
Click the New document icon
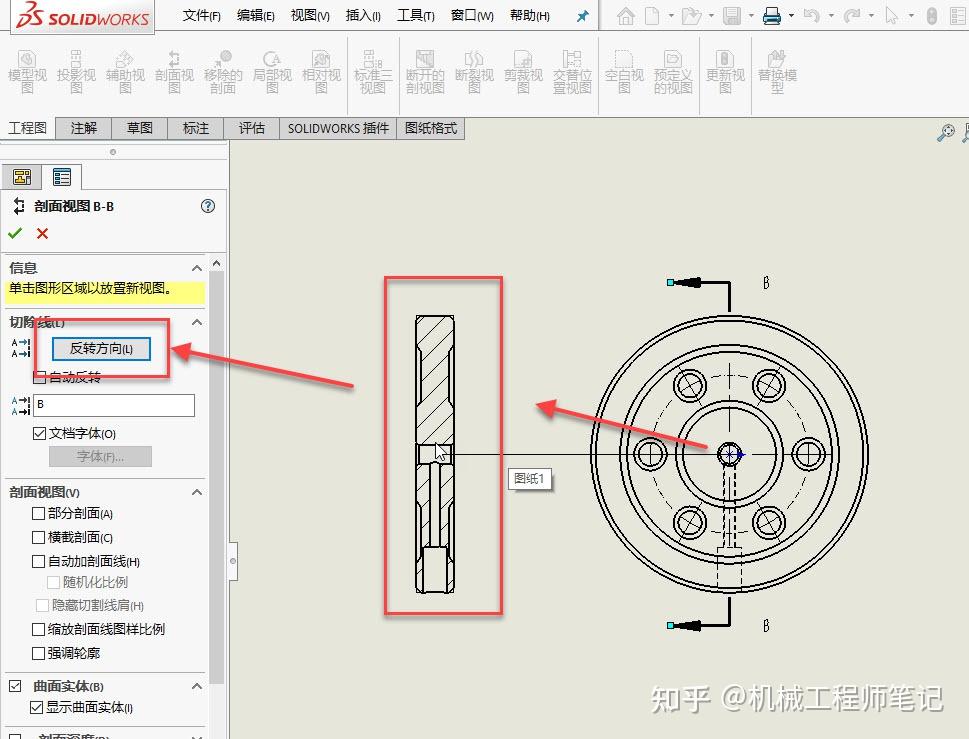coord(652,15)
